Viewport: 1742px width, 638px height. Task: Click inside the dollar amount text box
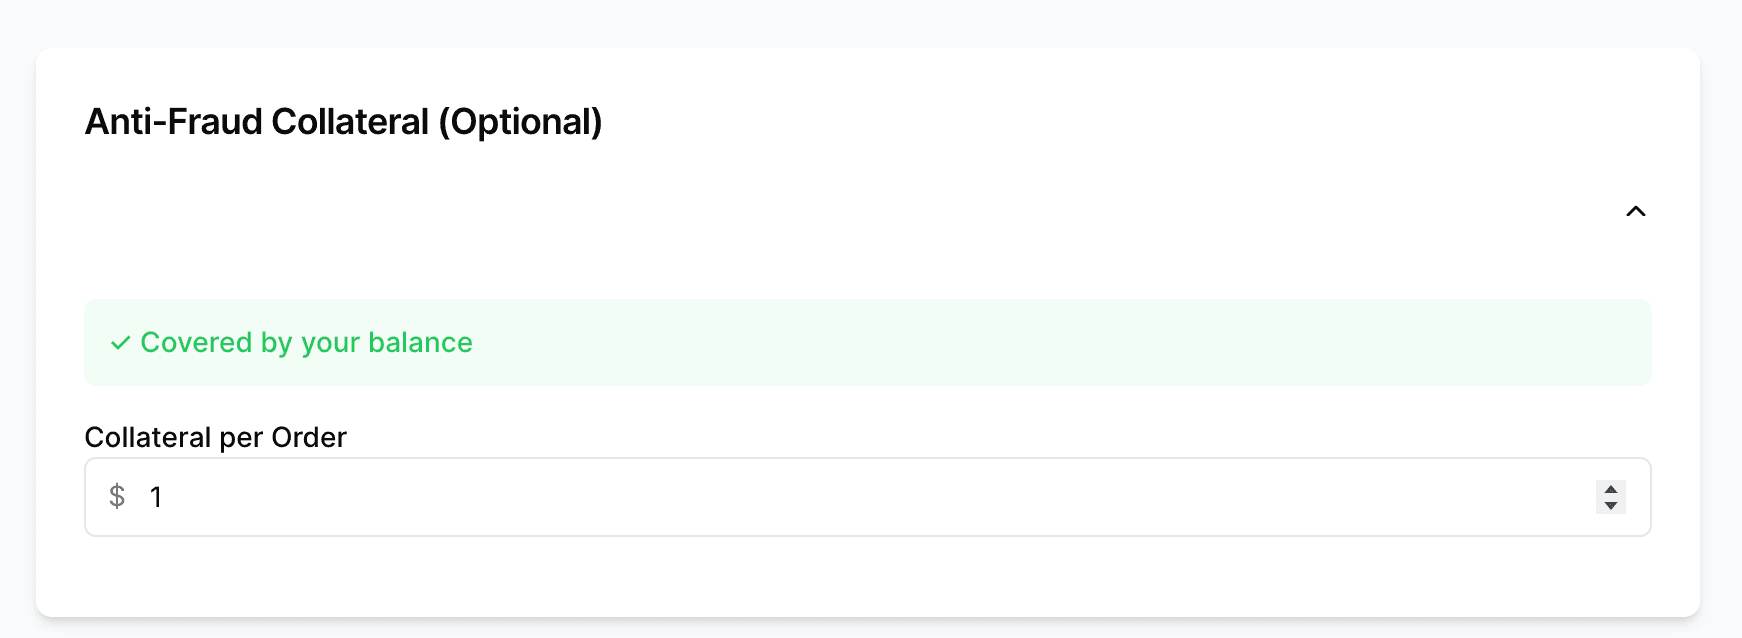[700, 496]
